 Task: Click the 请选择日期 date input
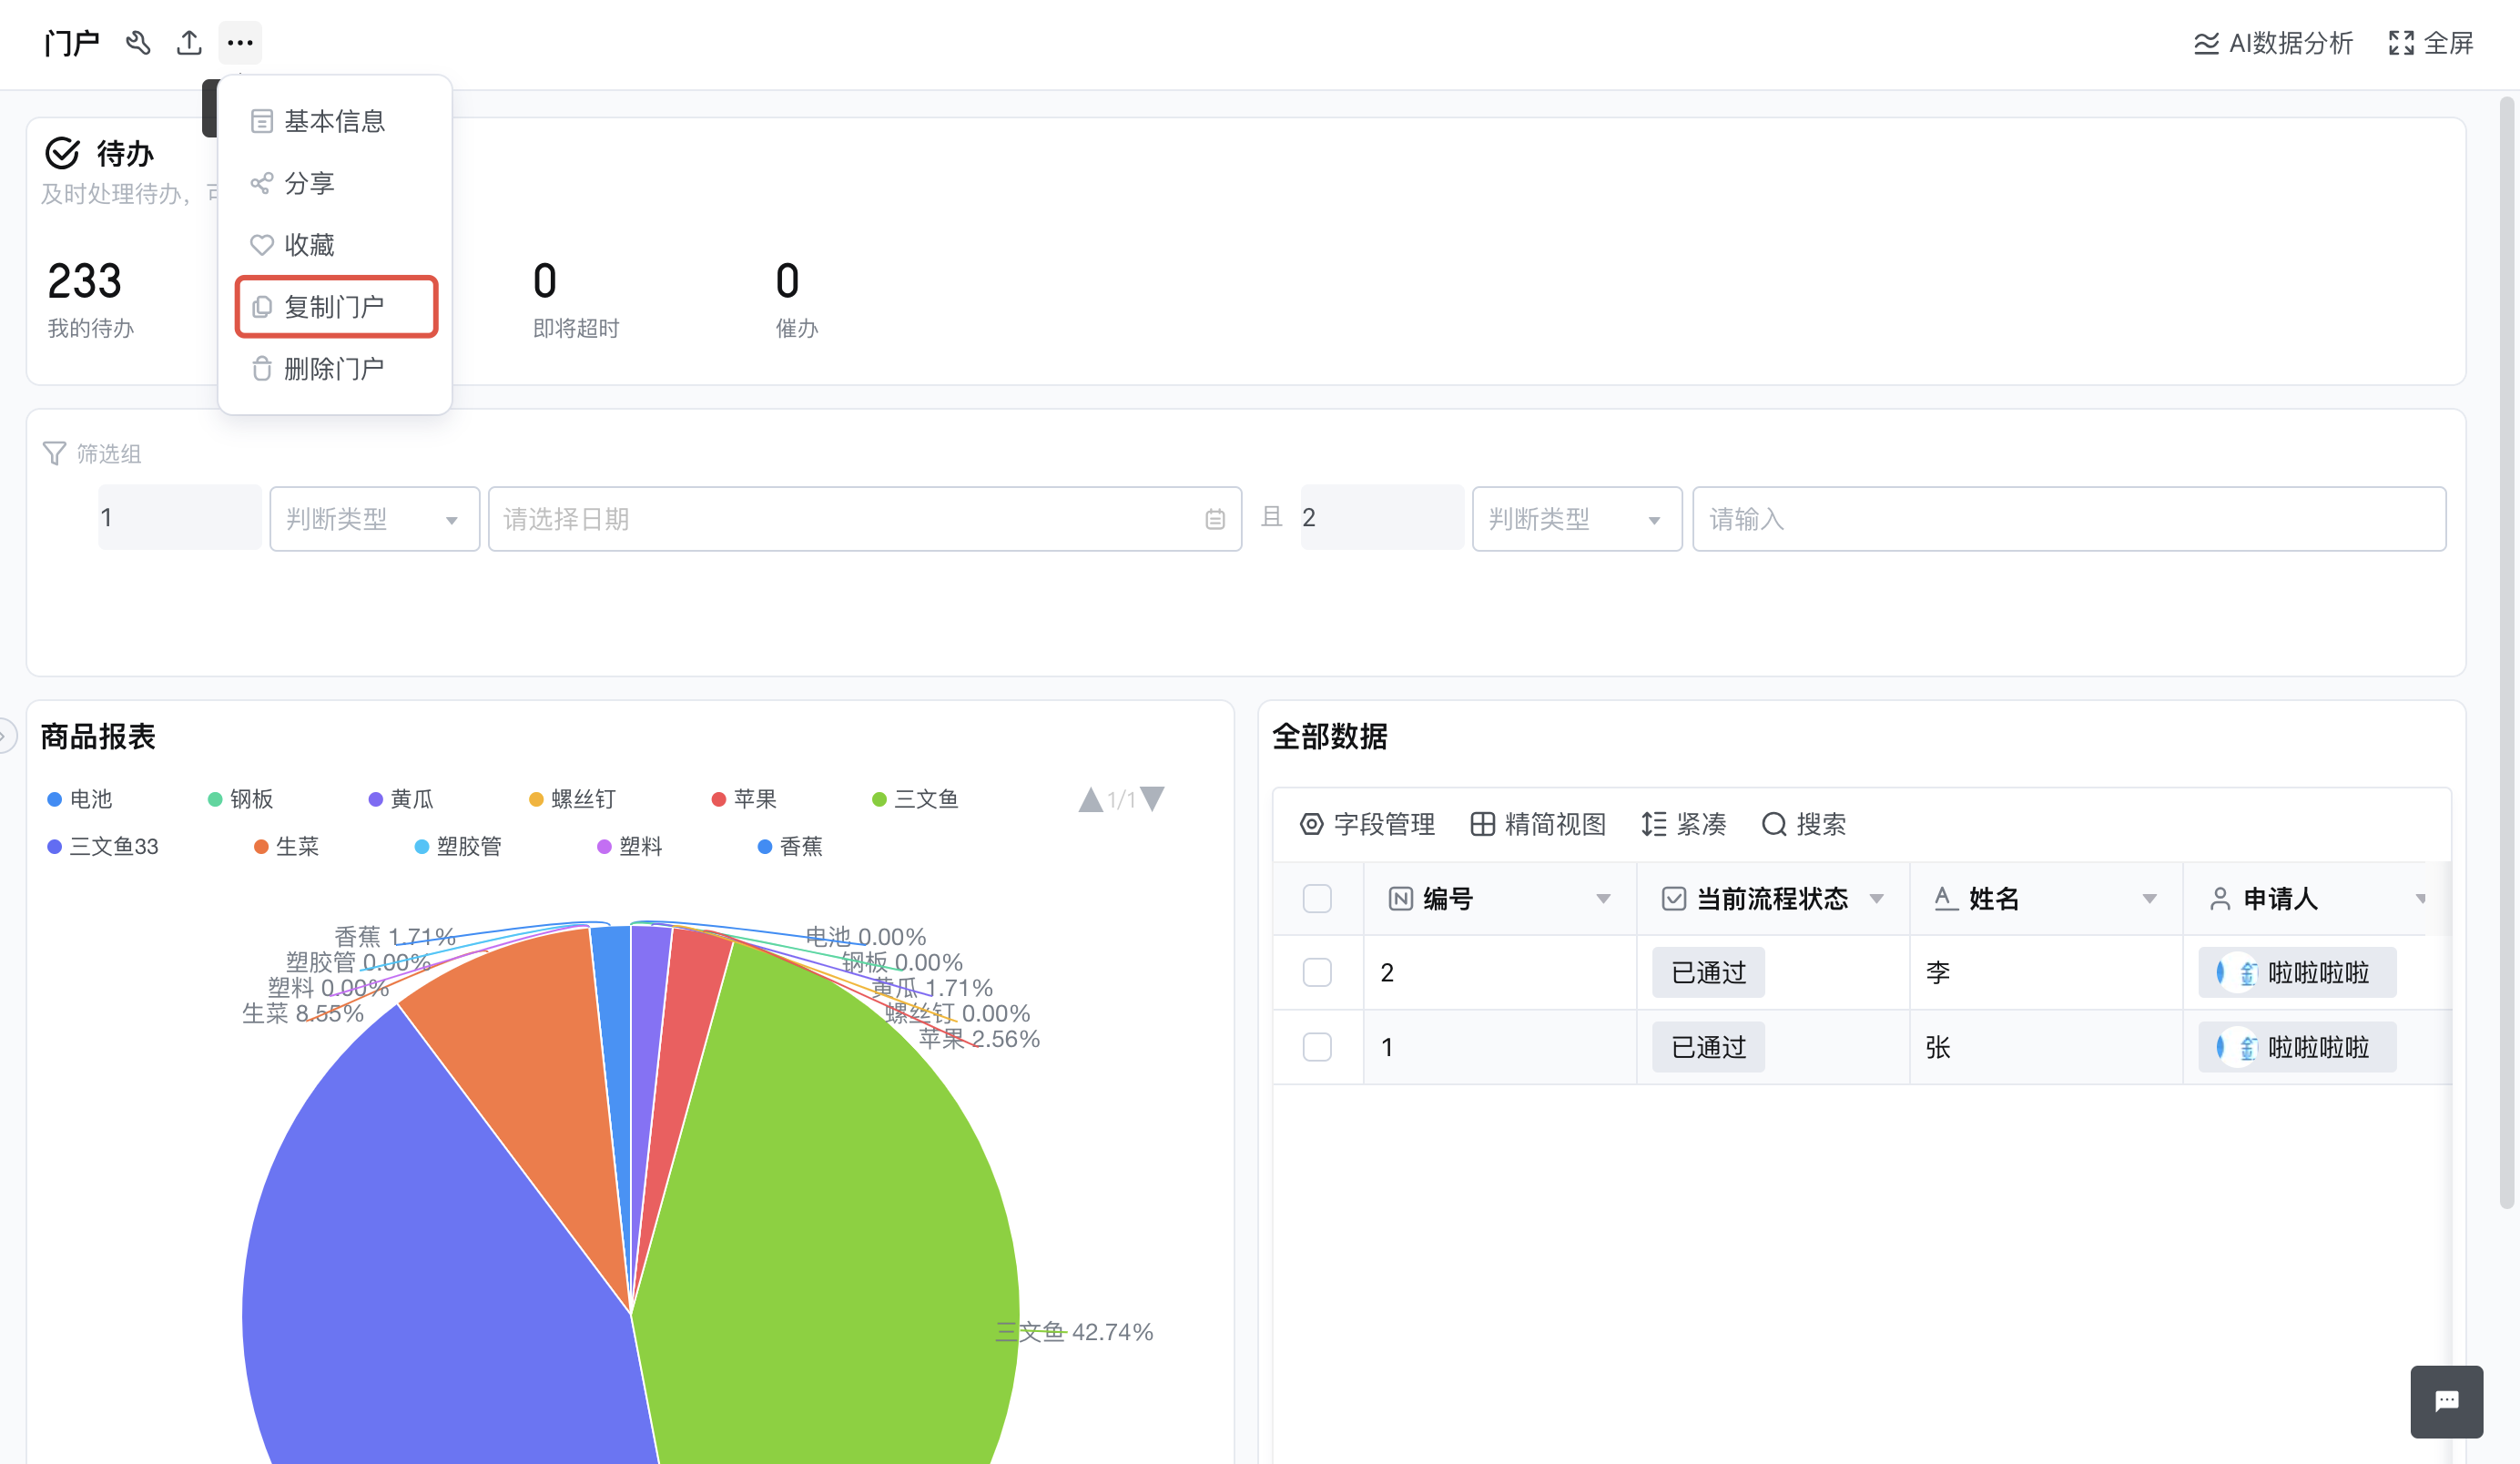pyautogui.click(x=865, y=519)
